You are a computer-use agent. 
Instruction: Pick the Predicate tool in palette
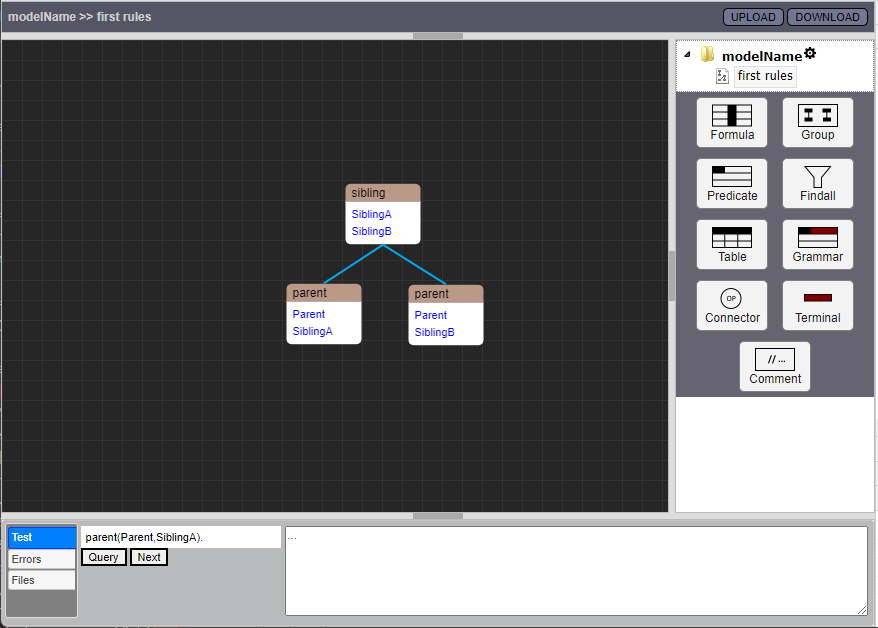[732, 183]
